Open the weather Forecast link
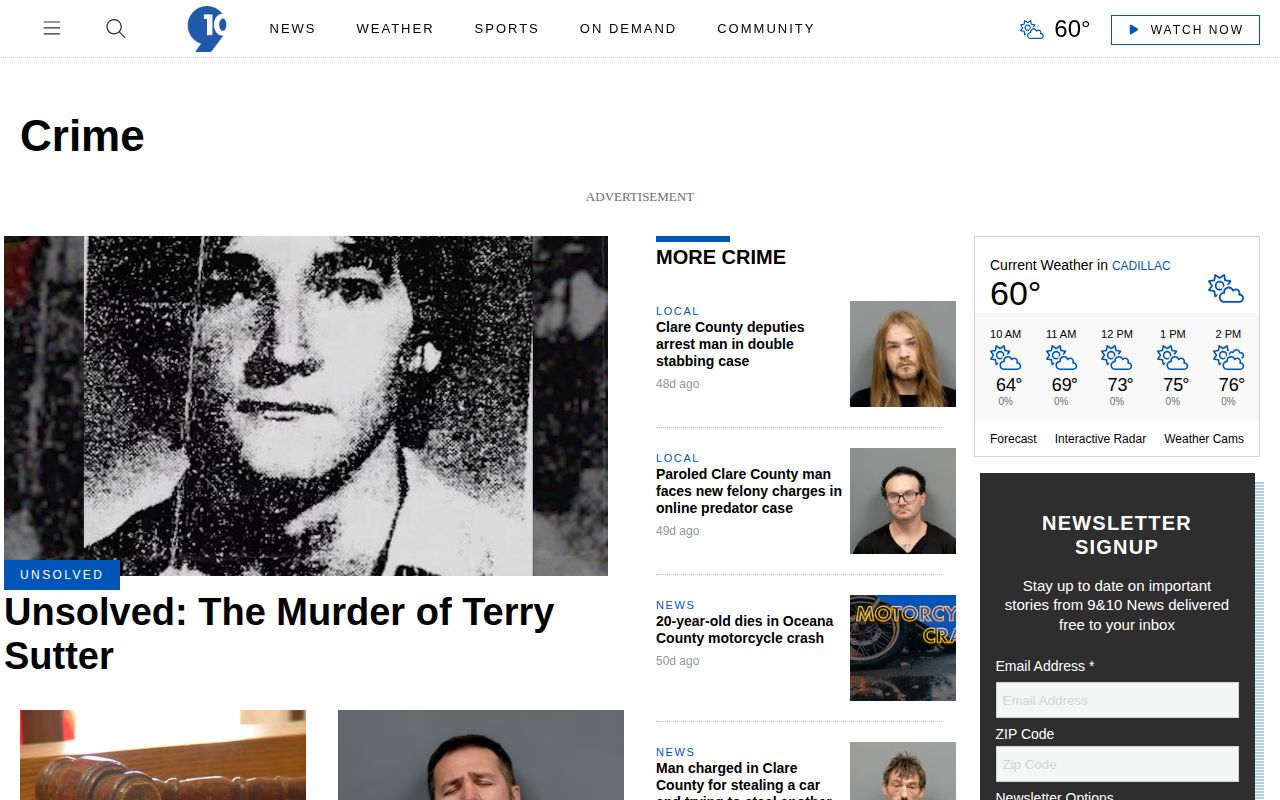 pos(1013,439)
